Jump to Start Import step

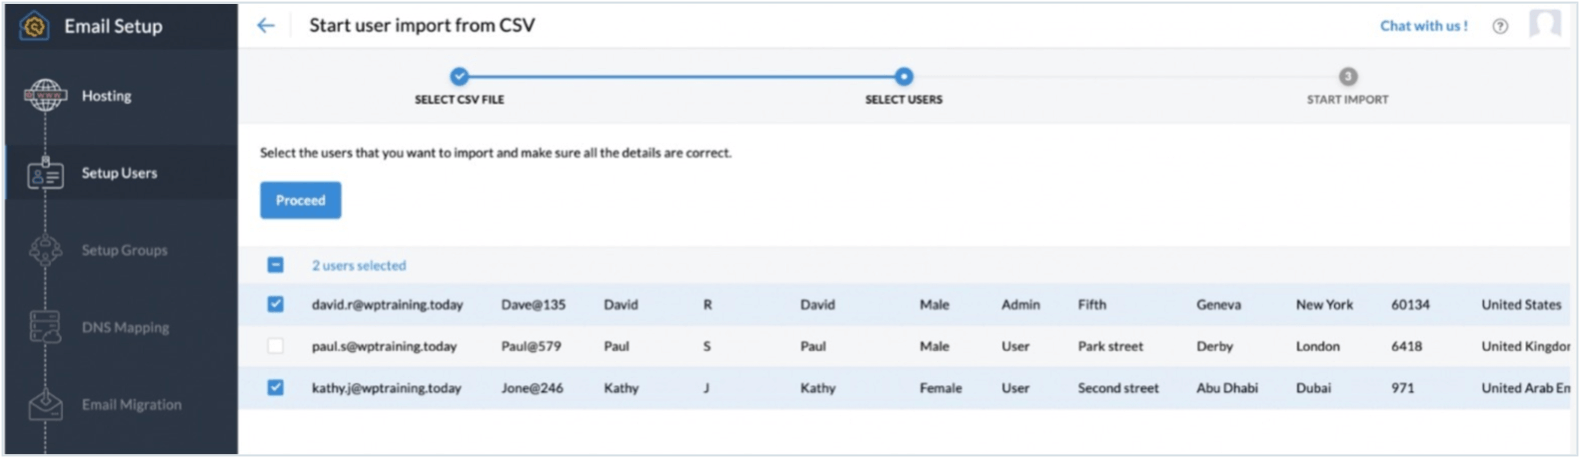pos(1347,77)
